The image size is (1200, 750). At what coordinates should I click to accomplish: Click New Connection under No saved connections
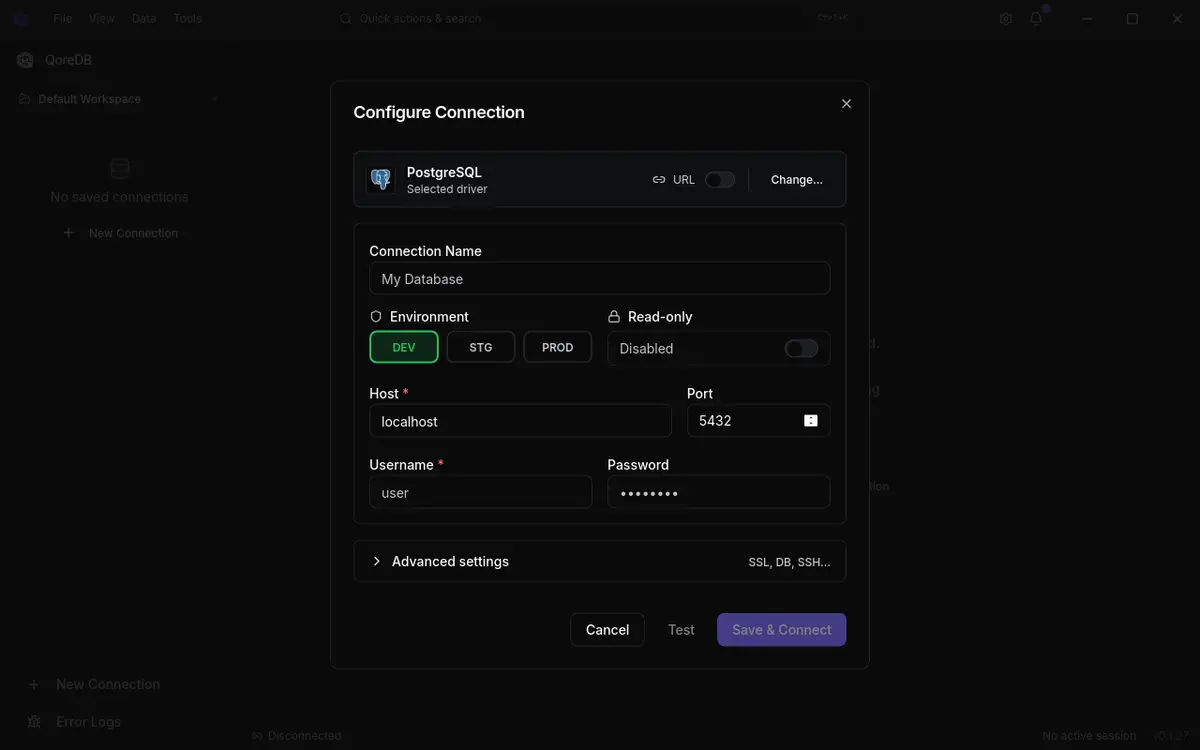tap(120, 233)
